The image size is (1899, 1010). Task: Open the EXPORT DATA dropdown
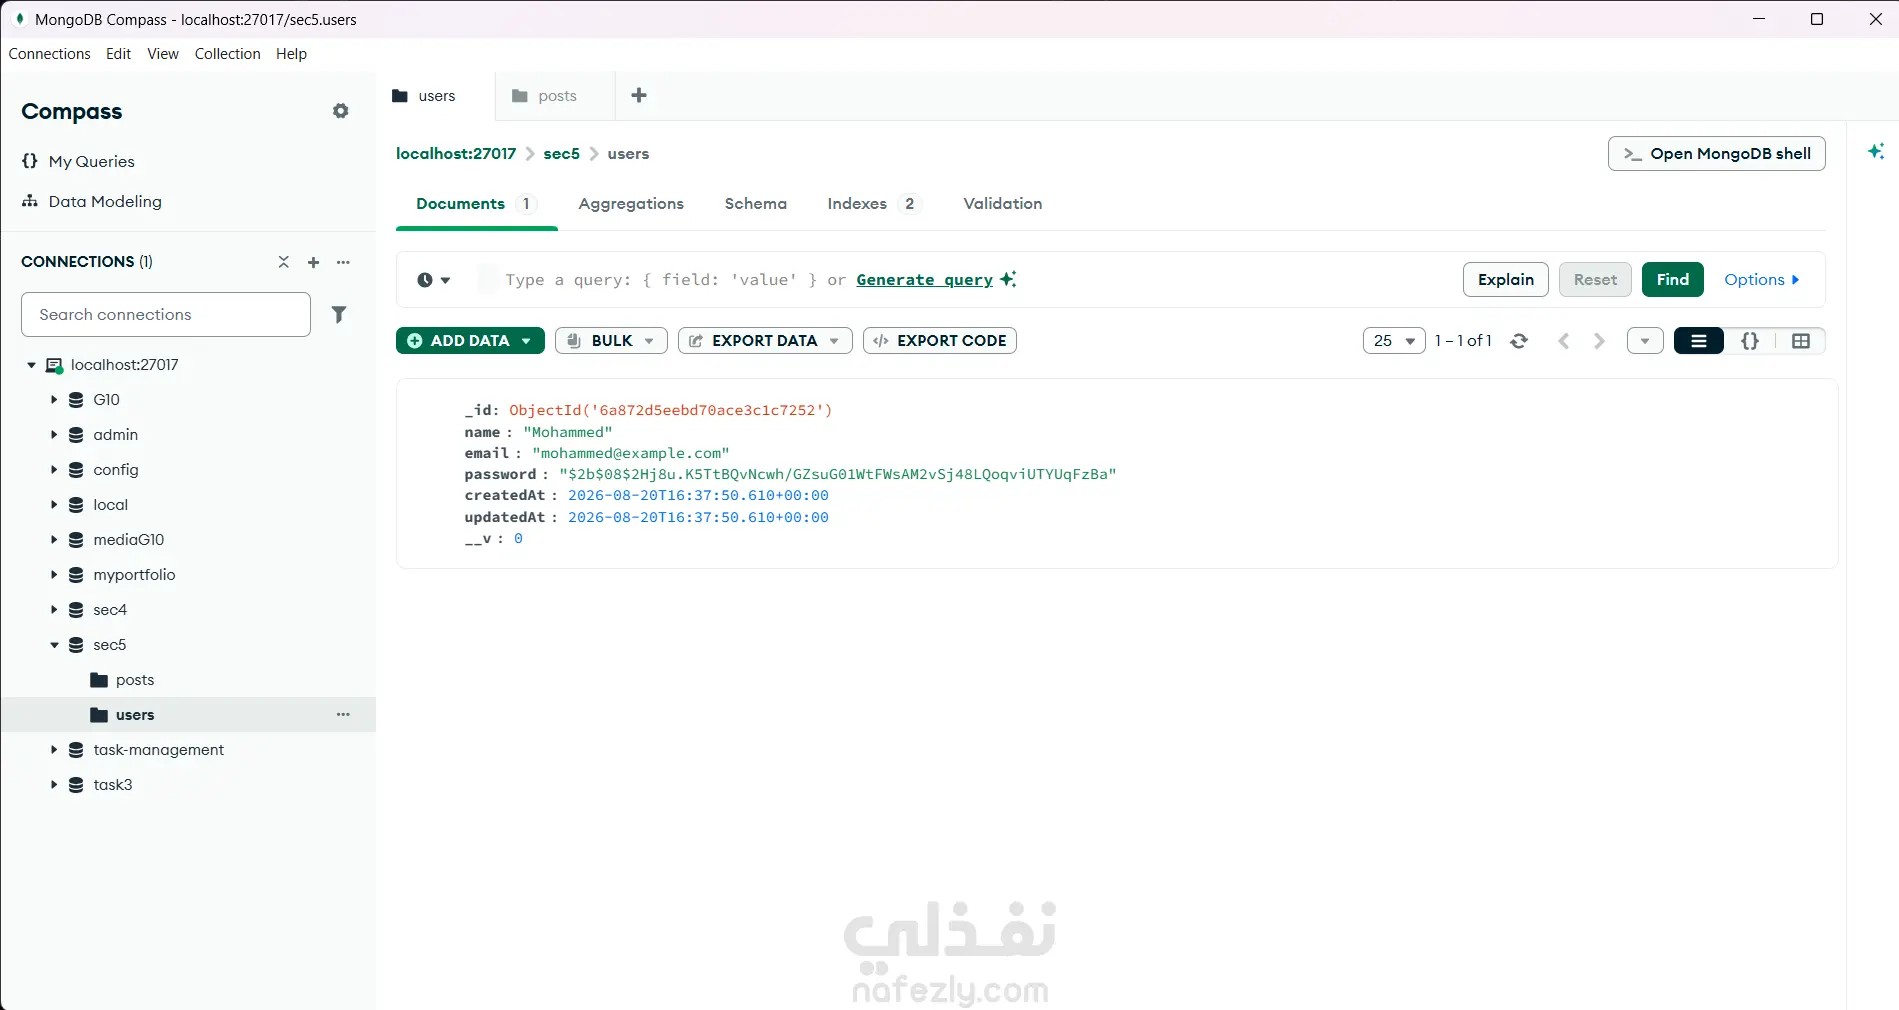click(x=765, y=341)
